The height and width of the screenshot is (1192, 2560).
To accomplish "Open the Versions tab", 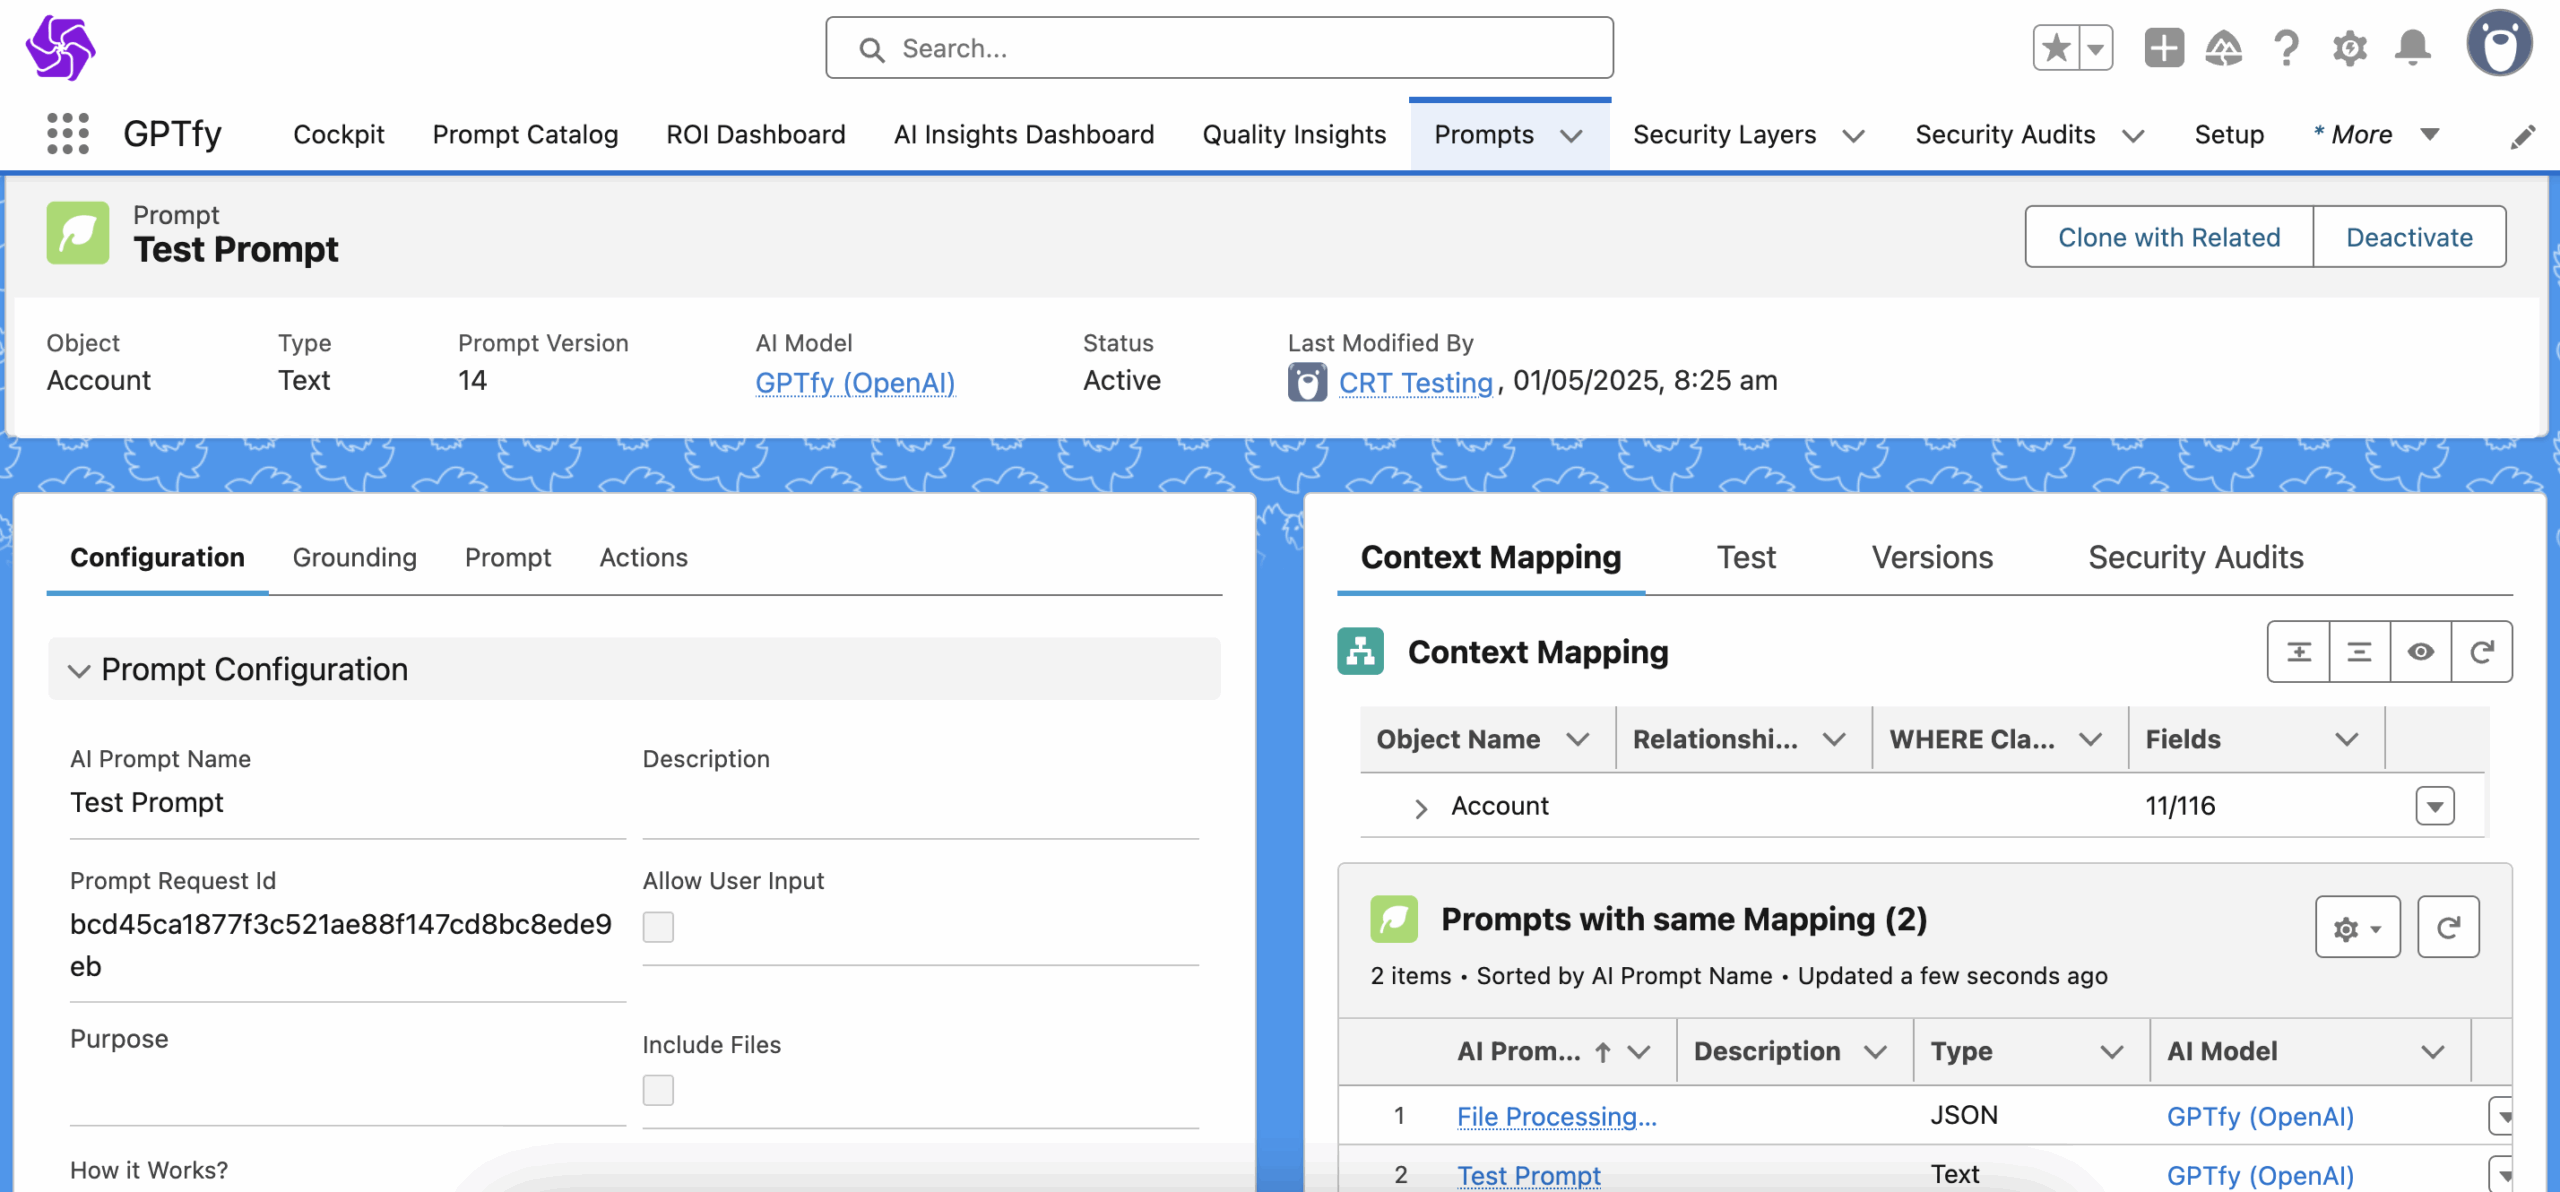I will click(1932, 558).
